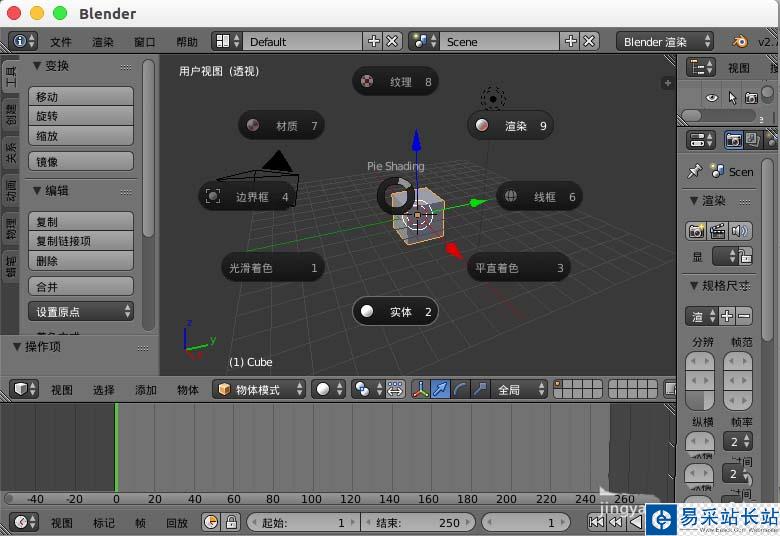Choose 边界框 (bounding box) shading option
The image size is (780, 536).
[247, 197]
